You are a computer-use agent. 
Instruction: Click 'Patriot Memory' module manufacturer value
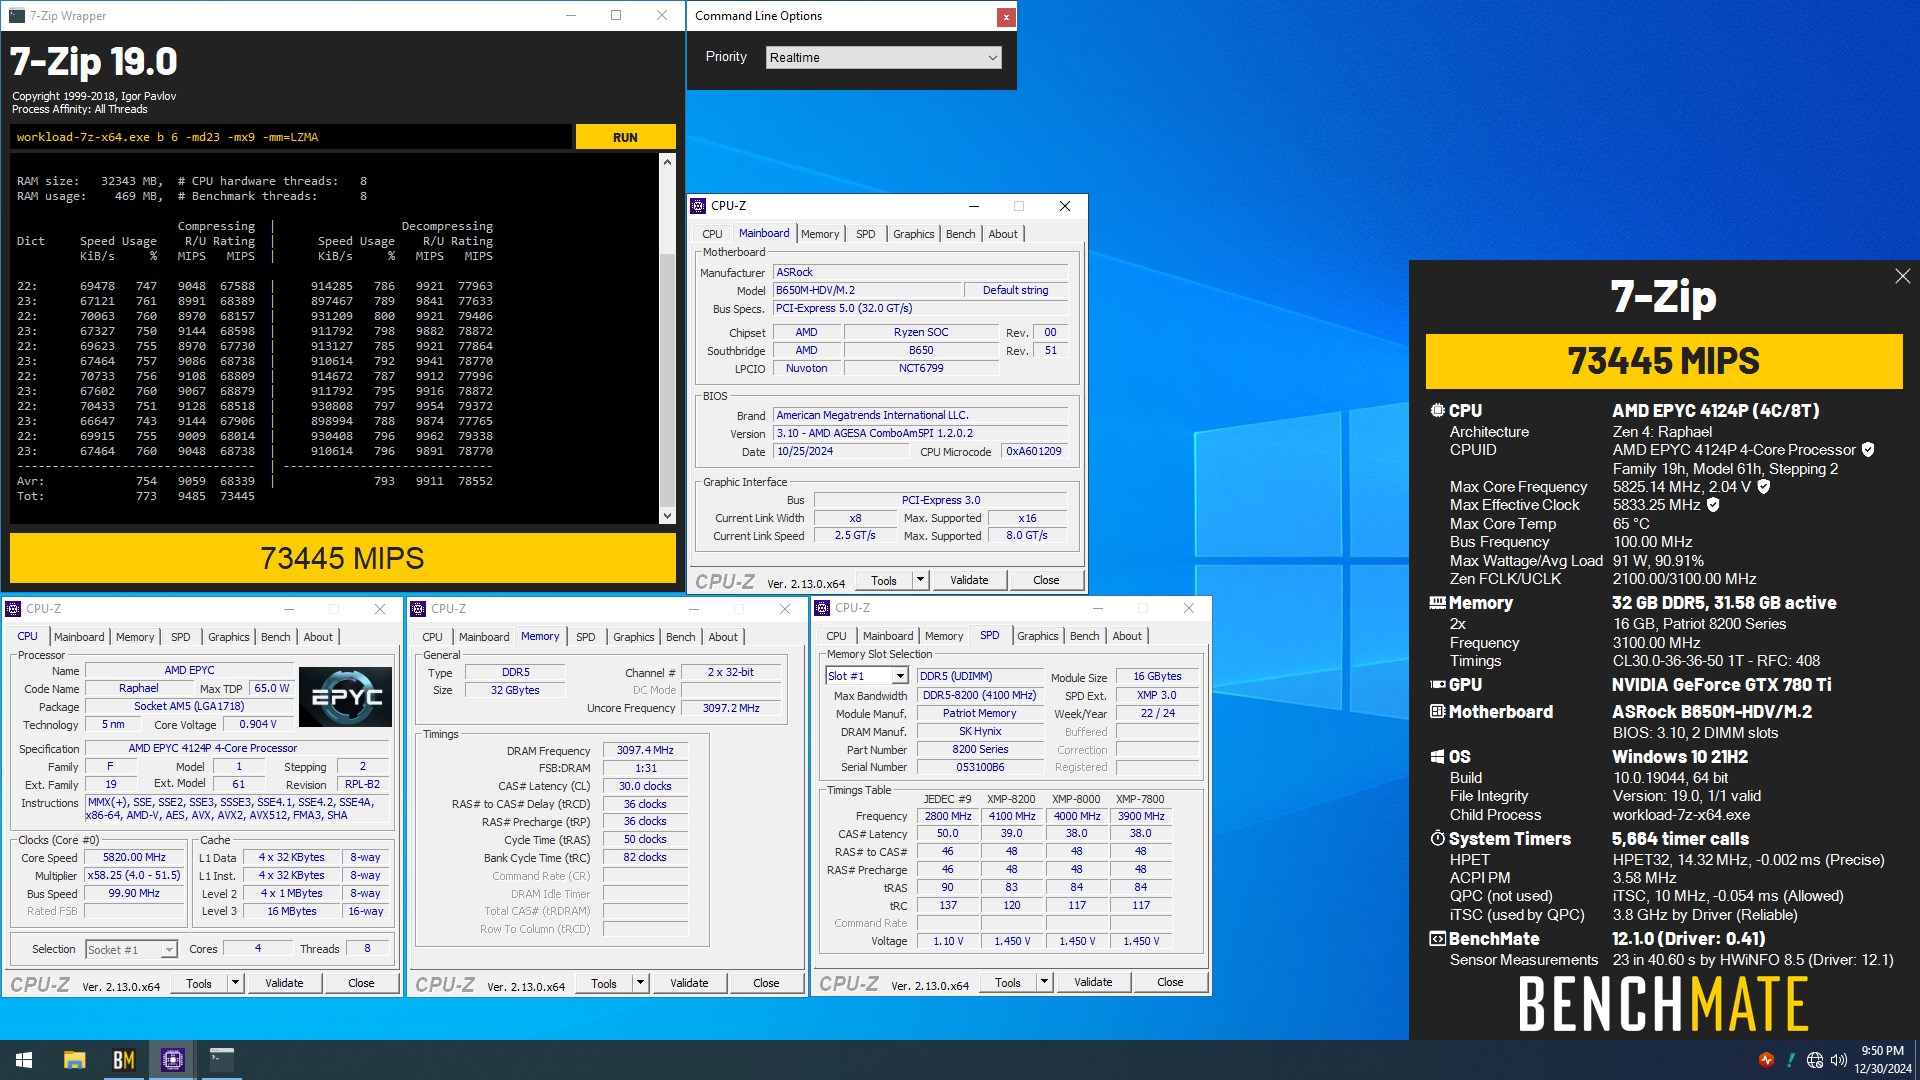pos(979,713)
